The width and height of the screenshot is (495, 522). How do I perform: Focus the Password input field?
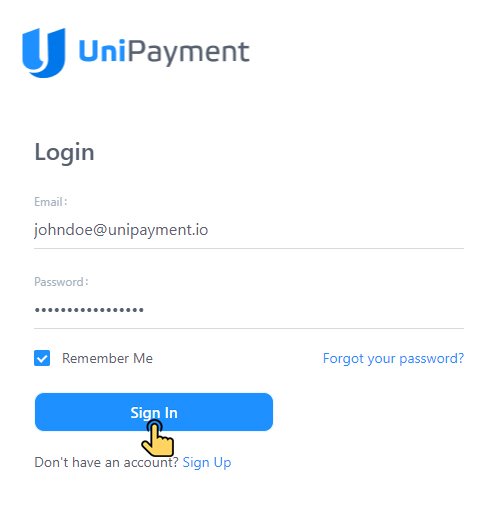249,310
